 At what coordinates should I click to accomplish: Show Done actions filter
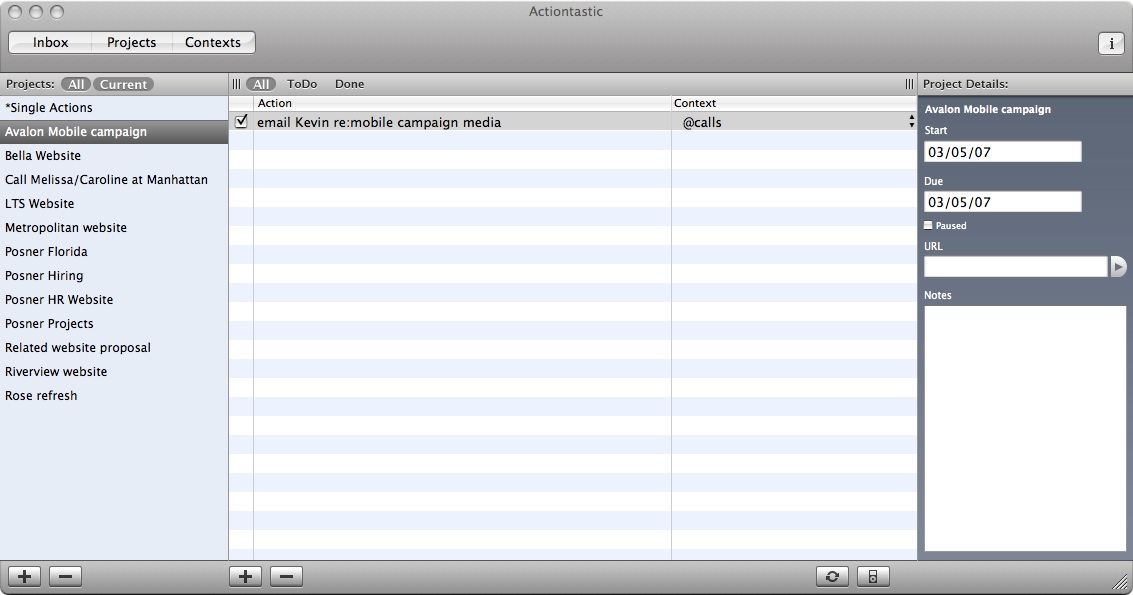pos(349,85)
